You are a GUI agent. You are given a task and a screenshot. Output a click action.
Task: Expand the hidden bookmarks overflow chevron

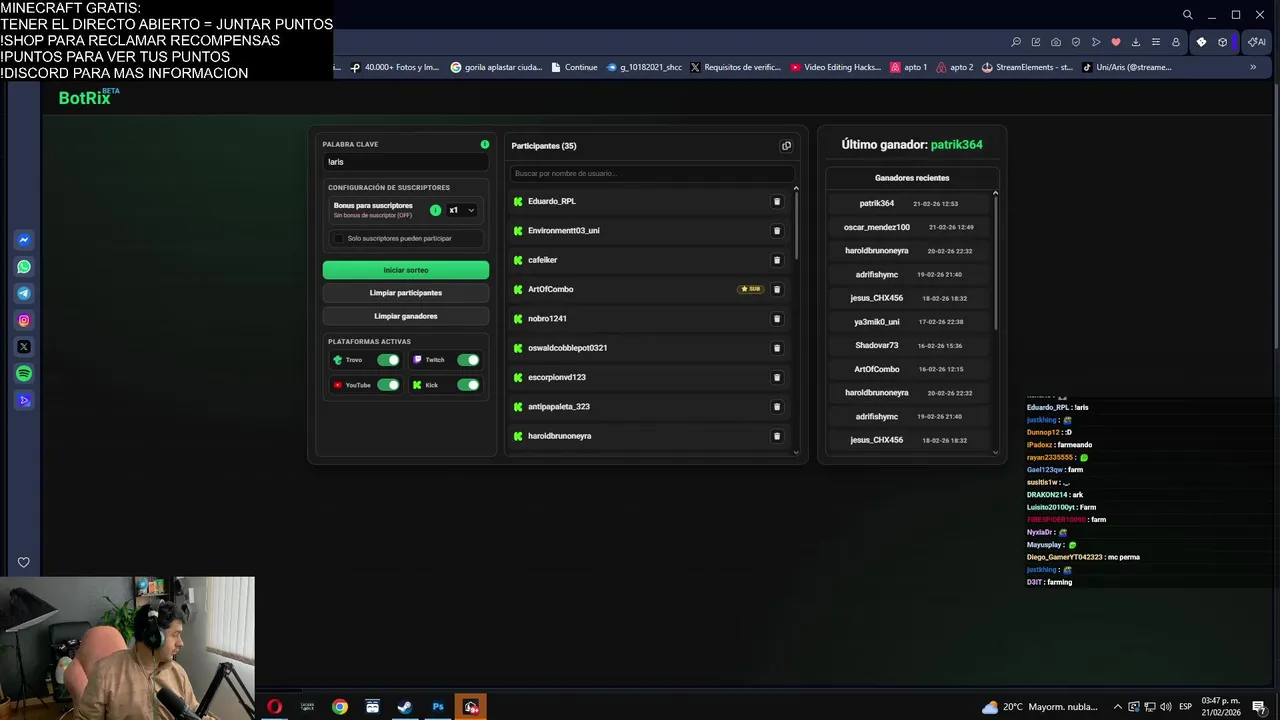1253,67
